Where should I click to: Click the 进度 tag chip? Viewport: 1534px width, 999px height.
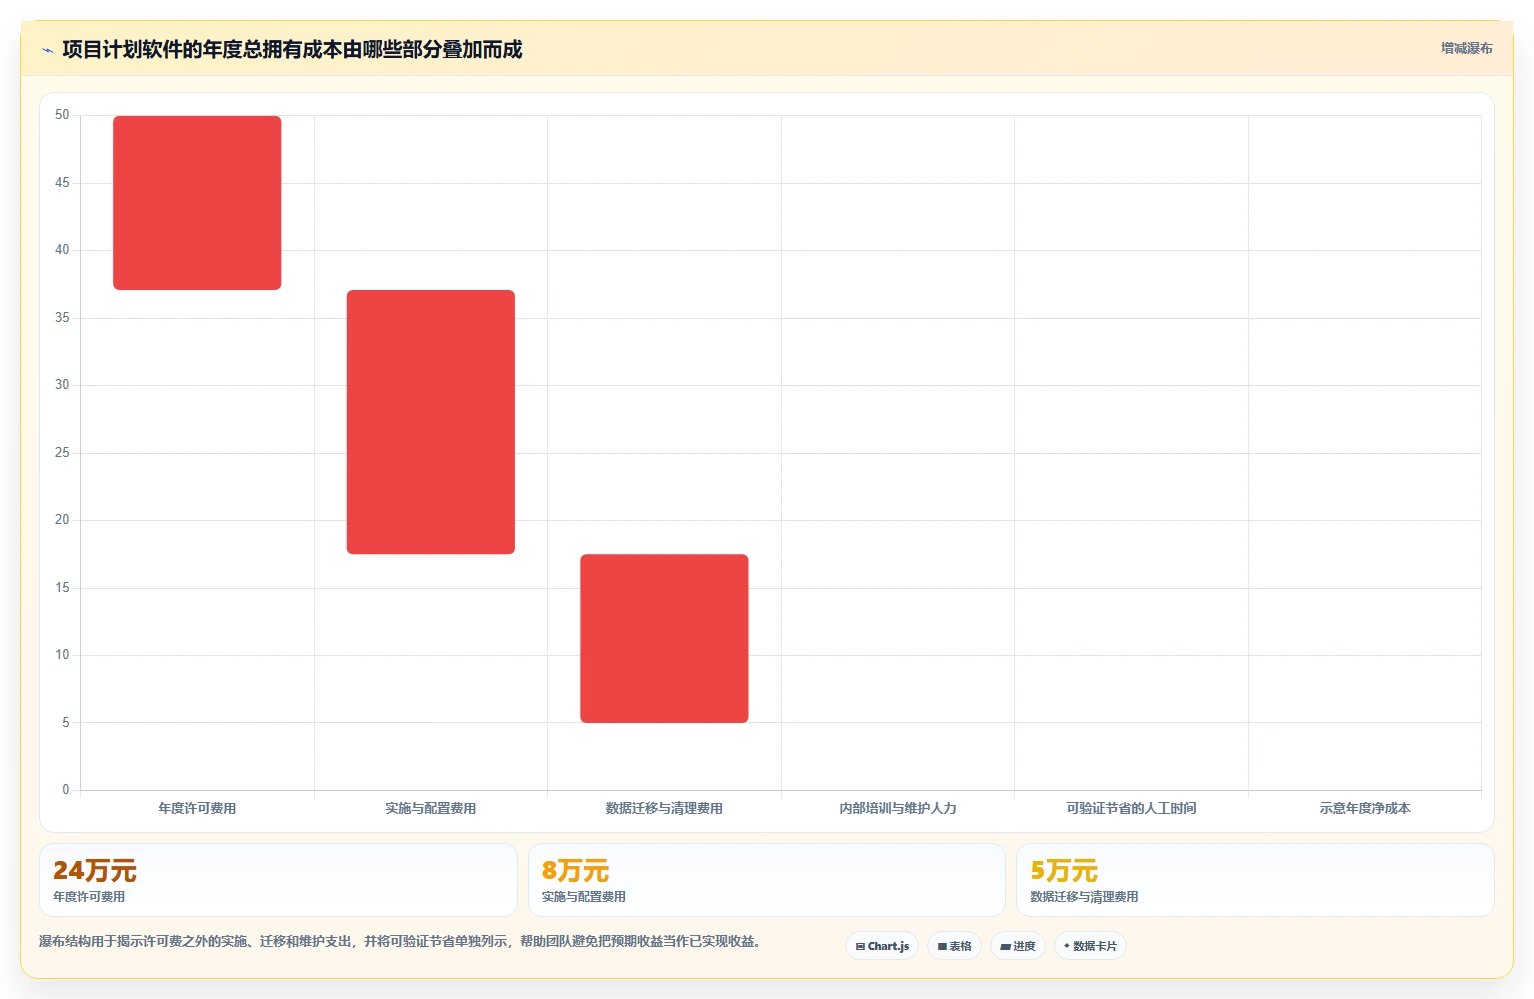[x=1018, y=946]
